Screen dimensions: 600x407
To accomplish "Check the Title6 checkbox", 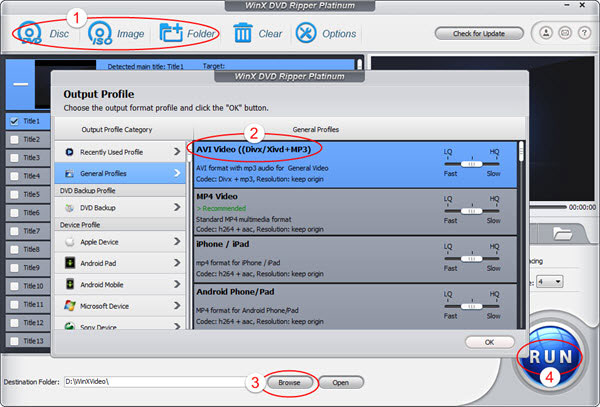I will click(x=15, y=213).
